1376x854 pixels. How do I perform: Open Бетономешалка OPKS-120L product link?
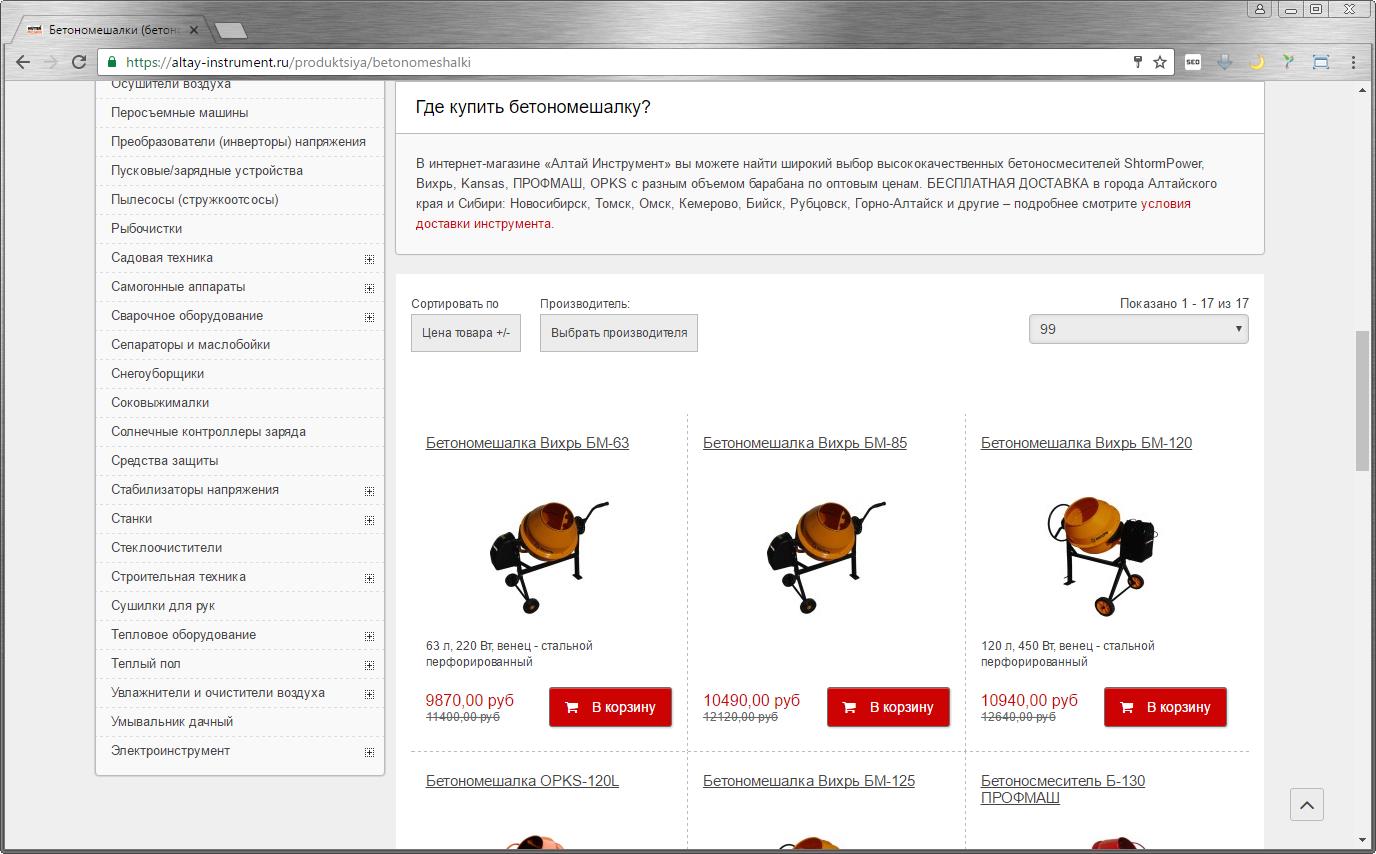pyautogui.click(x=522, y=781)
